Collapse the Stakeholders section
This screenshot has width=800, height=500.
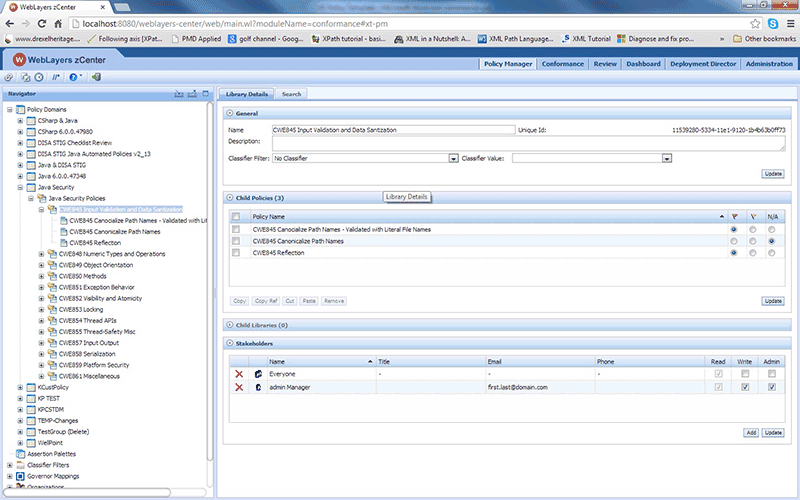(230, 343)
